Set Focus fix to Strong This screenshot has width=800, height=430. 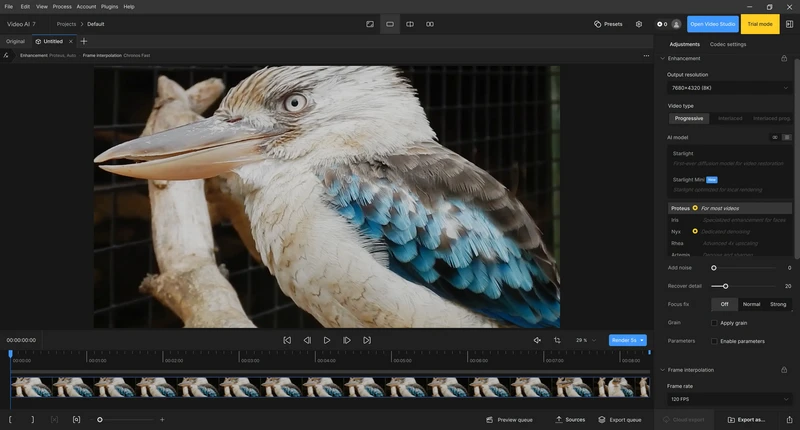tap(778, 304)
